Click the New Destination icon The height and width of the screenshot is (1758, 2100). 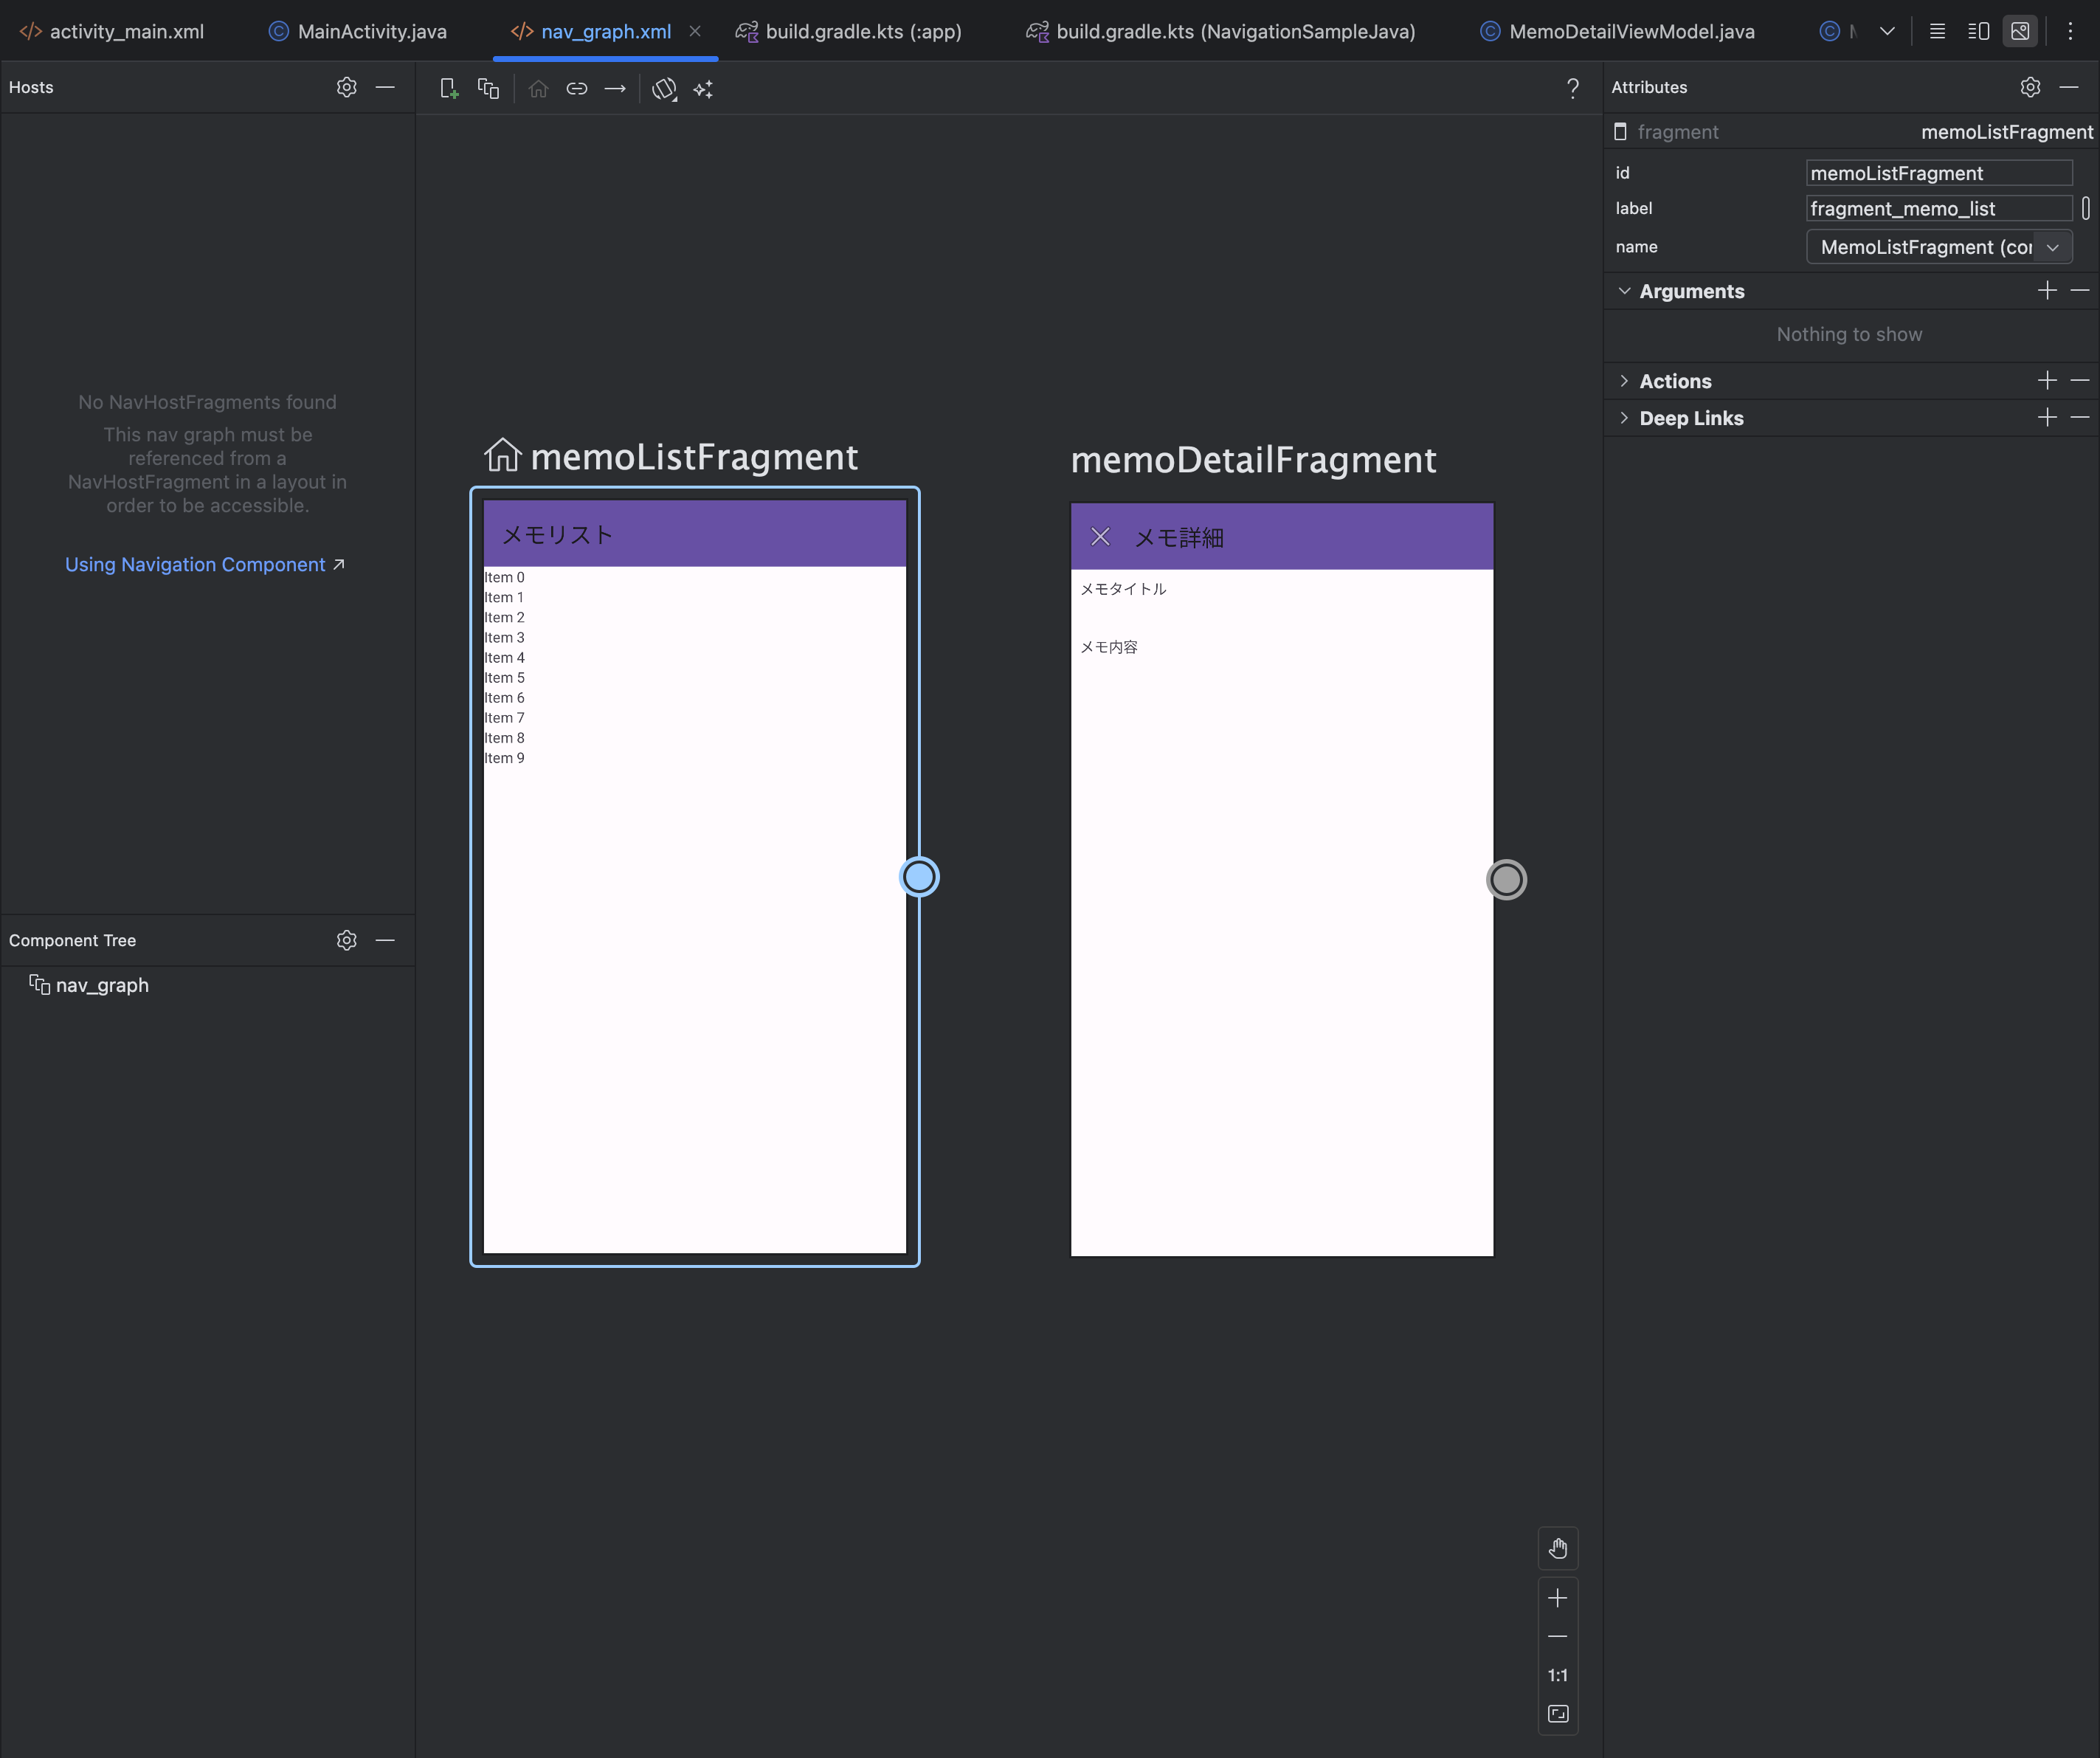(x=449, y=89)
